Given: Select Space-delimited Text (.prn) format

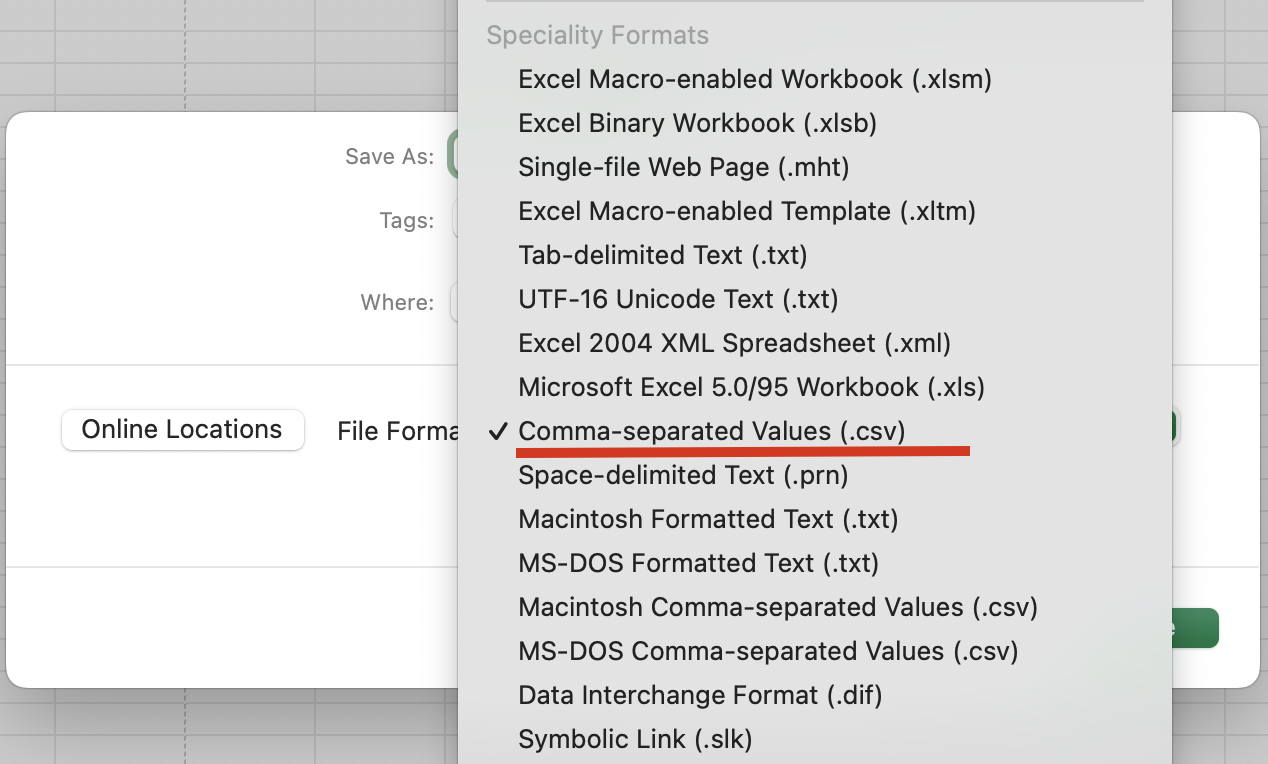Looking at the screenshot, I should click(x=683, y=475).
